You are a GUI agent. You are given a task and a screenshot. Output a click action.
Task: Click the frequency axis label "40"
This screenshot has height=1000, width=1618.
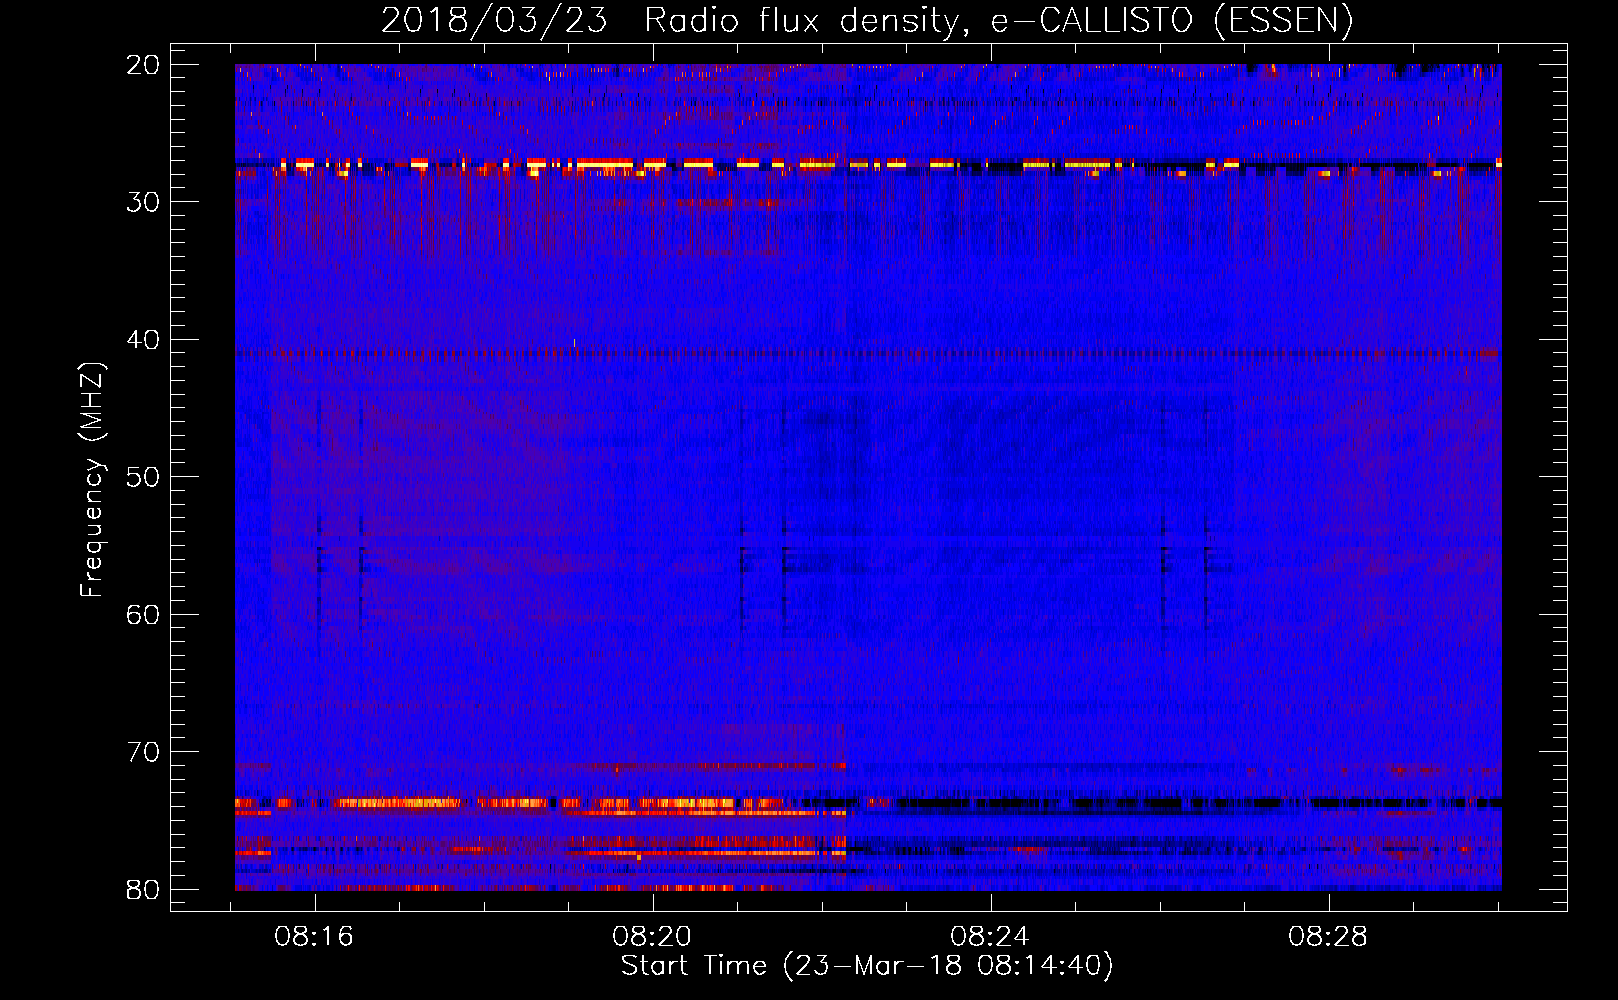point(144,340)
